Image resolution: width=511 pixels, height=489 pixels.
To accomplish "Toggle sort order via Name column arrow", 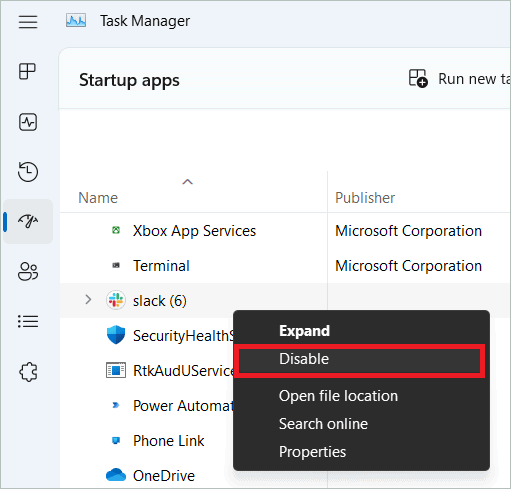I will click(x=187, y=182).
